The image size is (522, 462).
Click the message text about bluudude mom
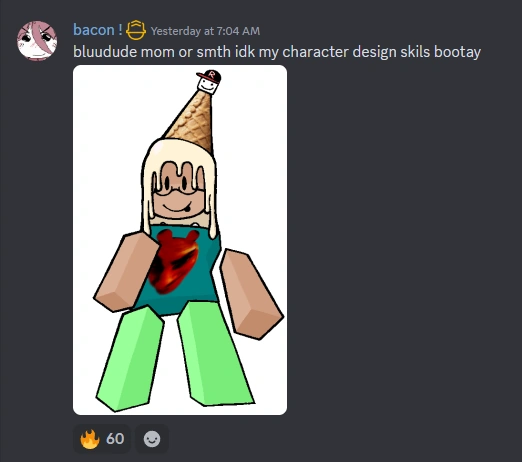coord(277,52)
